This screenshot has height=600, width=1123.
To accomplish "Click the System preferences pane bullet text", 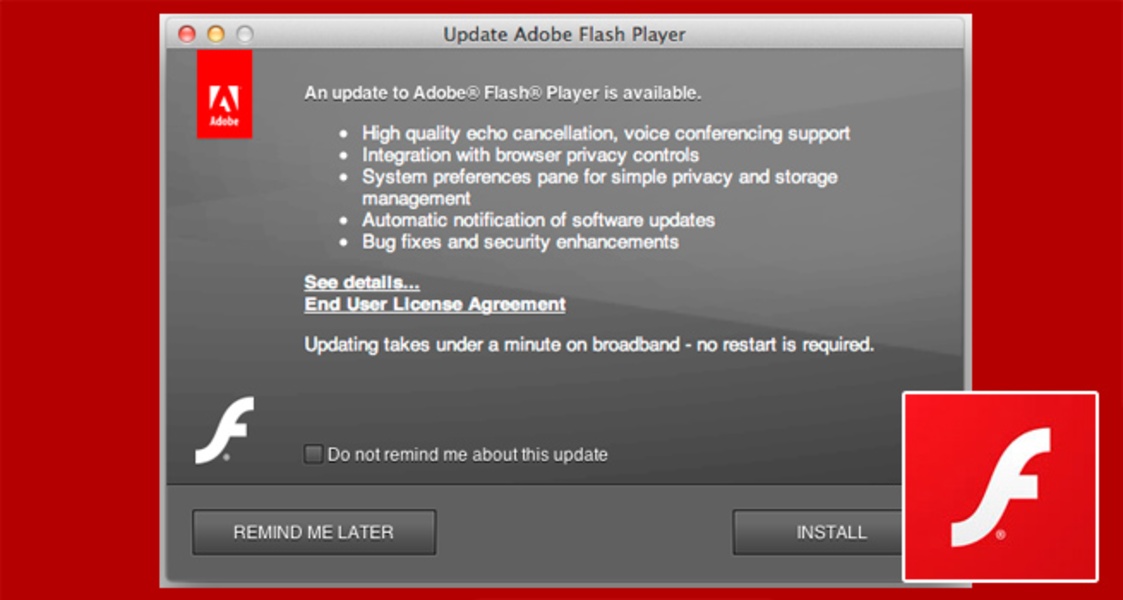I will pyautogui.click(x=599, y=177).
